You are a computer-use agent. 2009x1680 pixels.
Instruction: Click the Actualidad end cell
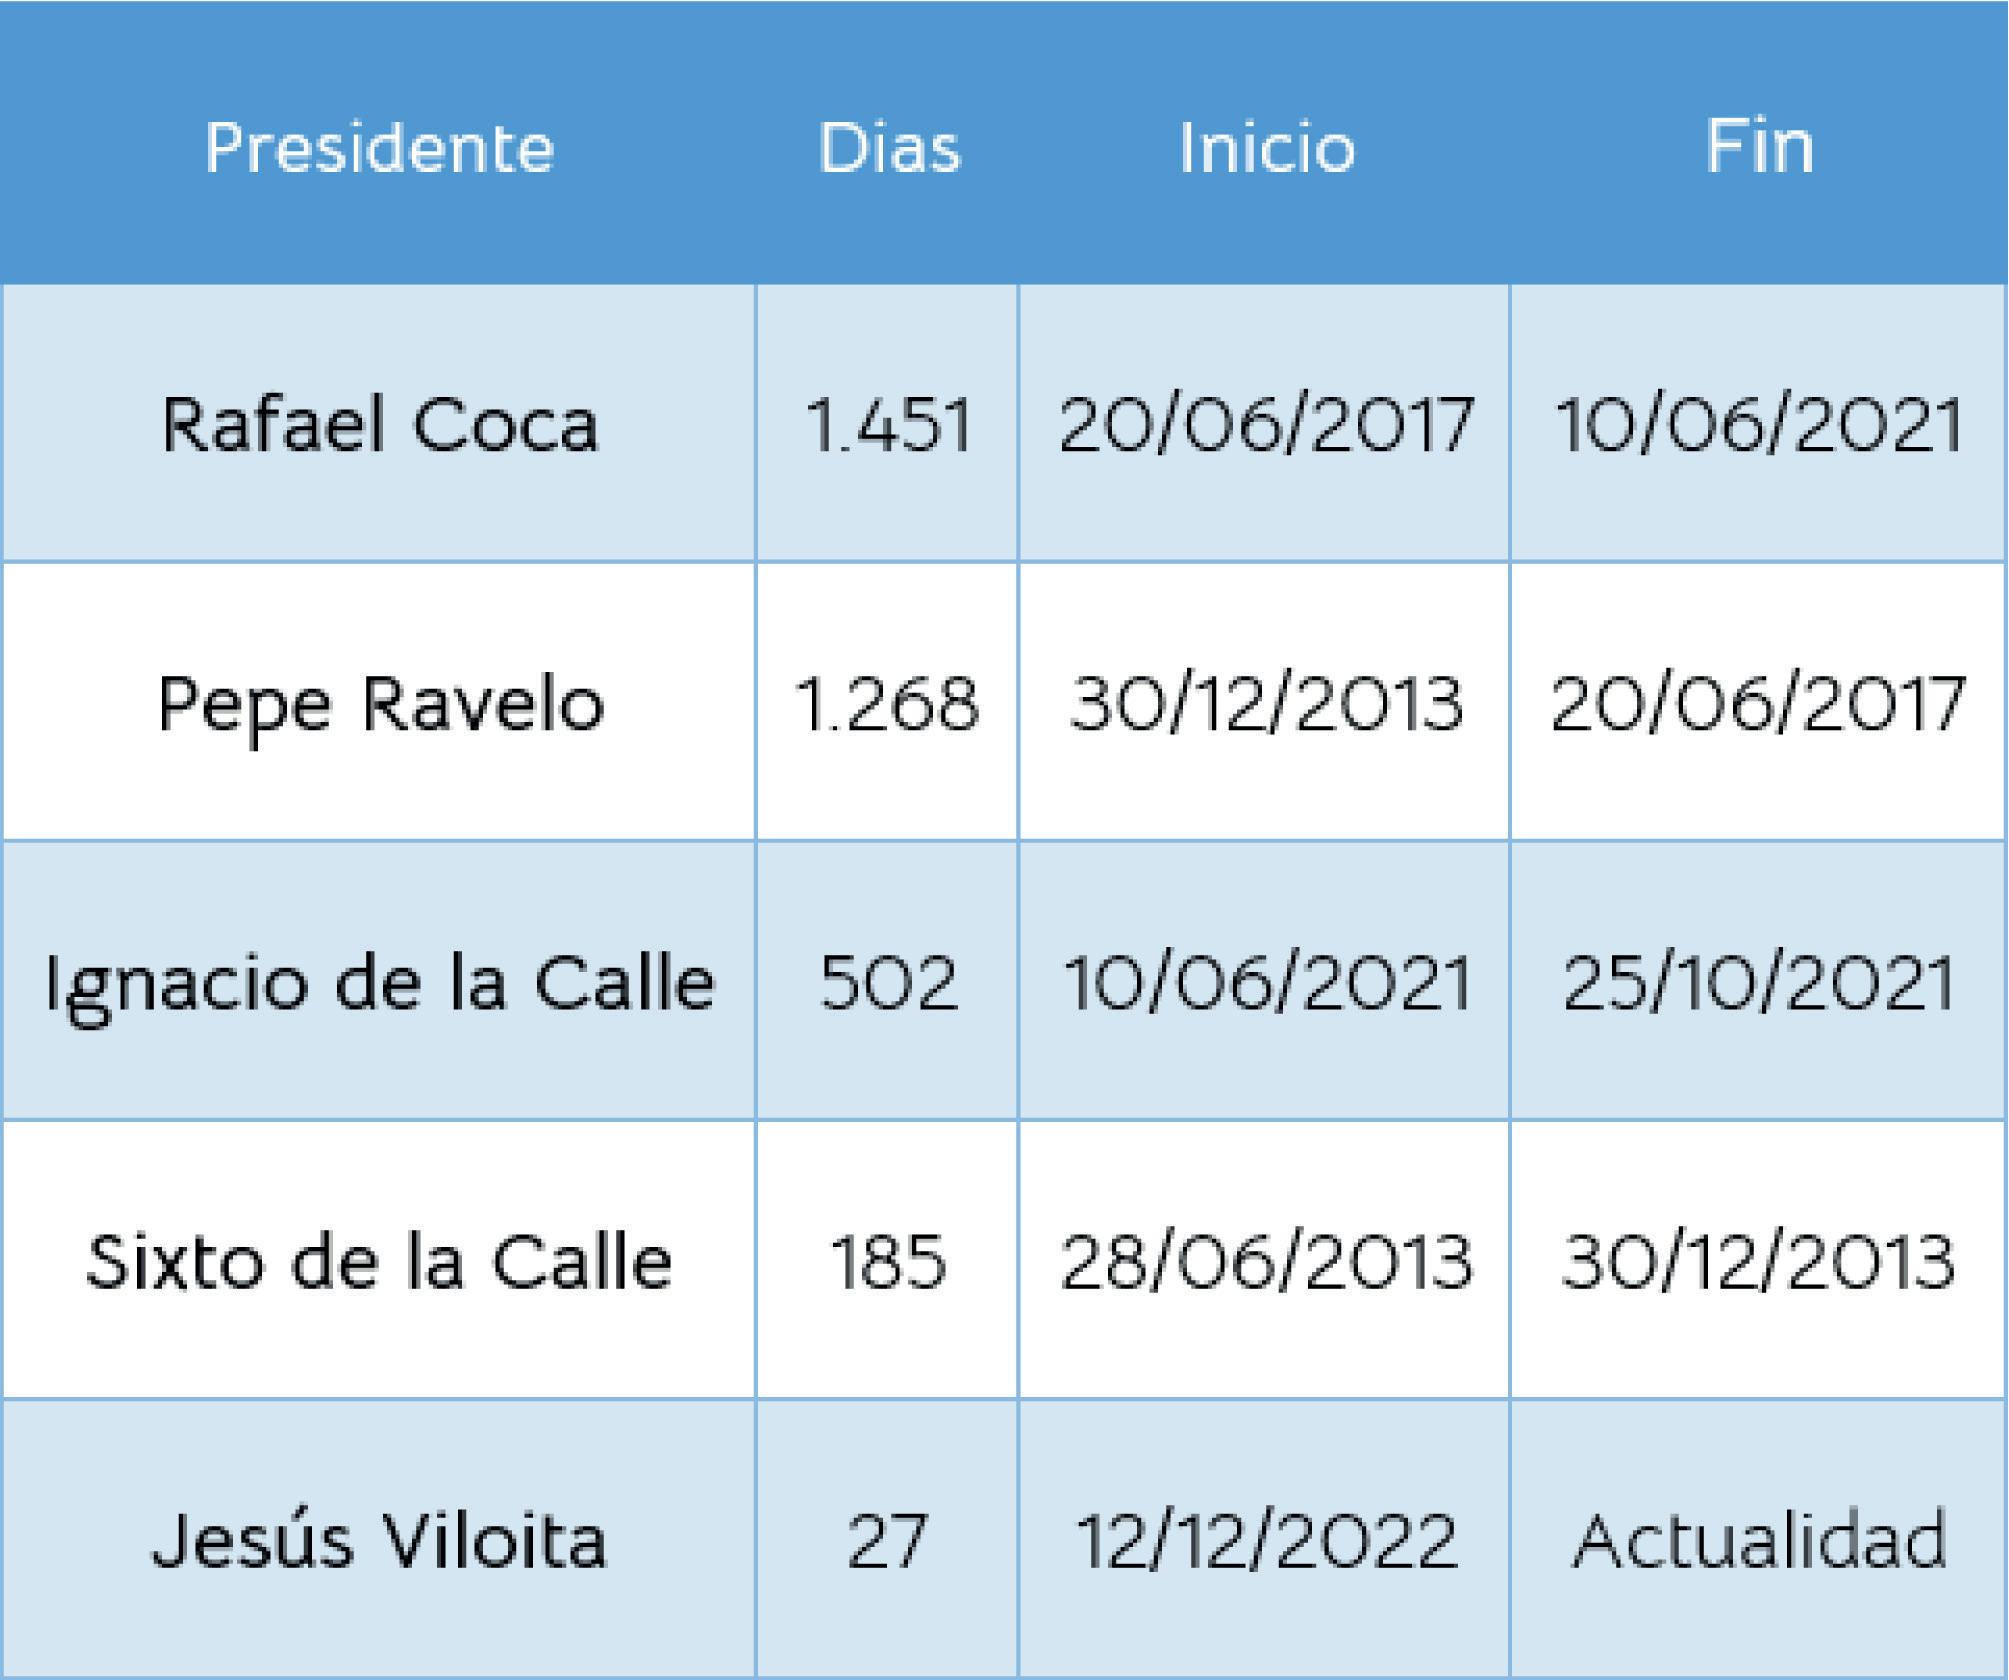[x=1759, y=1539]
